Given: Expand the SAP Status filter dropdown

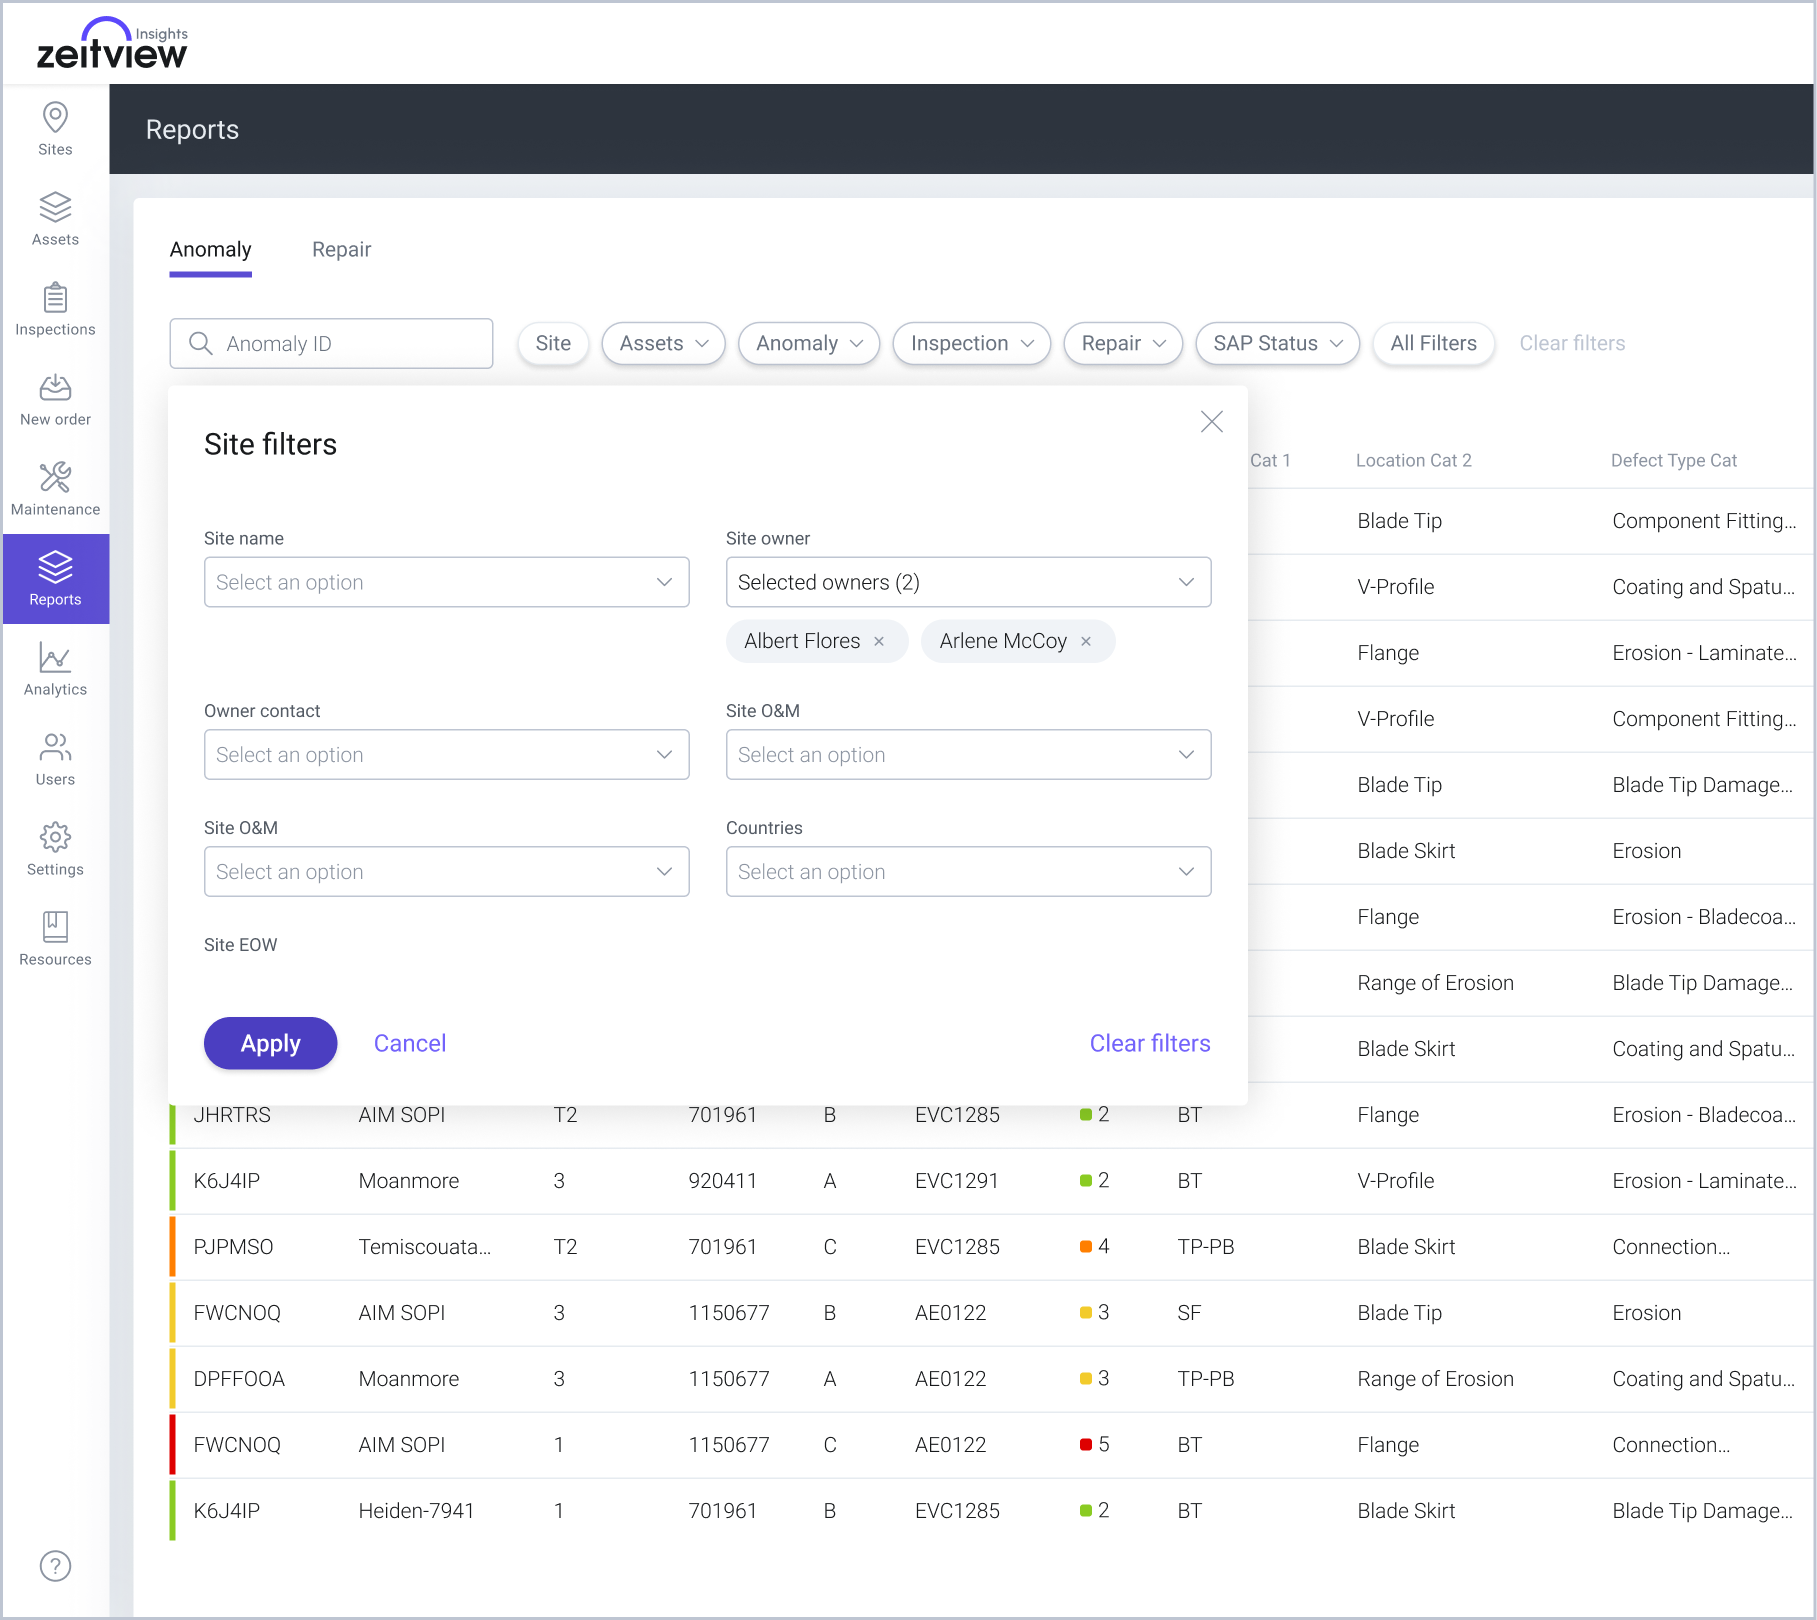Looking at the screenshot, I should 1277,344.
